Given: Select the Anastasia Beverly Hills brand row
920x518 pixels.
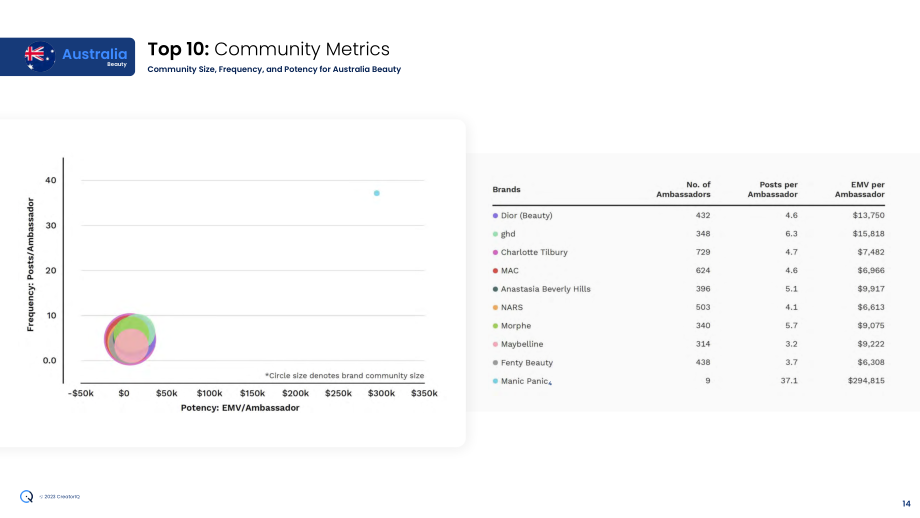Looking at the screenshot, I should coord(688,289).
